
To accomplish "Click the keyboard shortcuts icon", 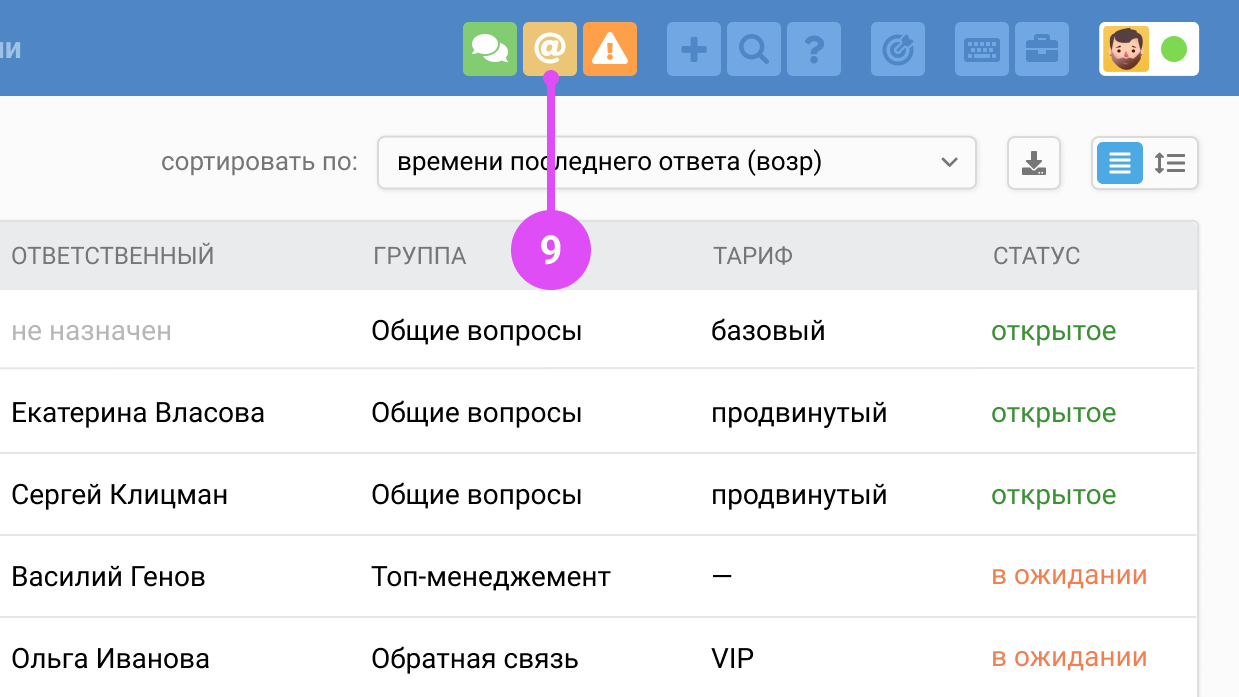I will coord(982,49).
